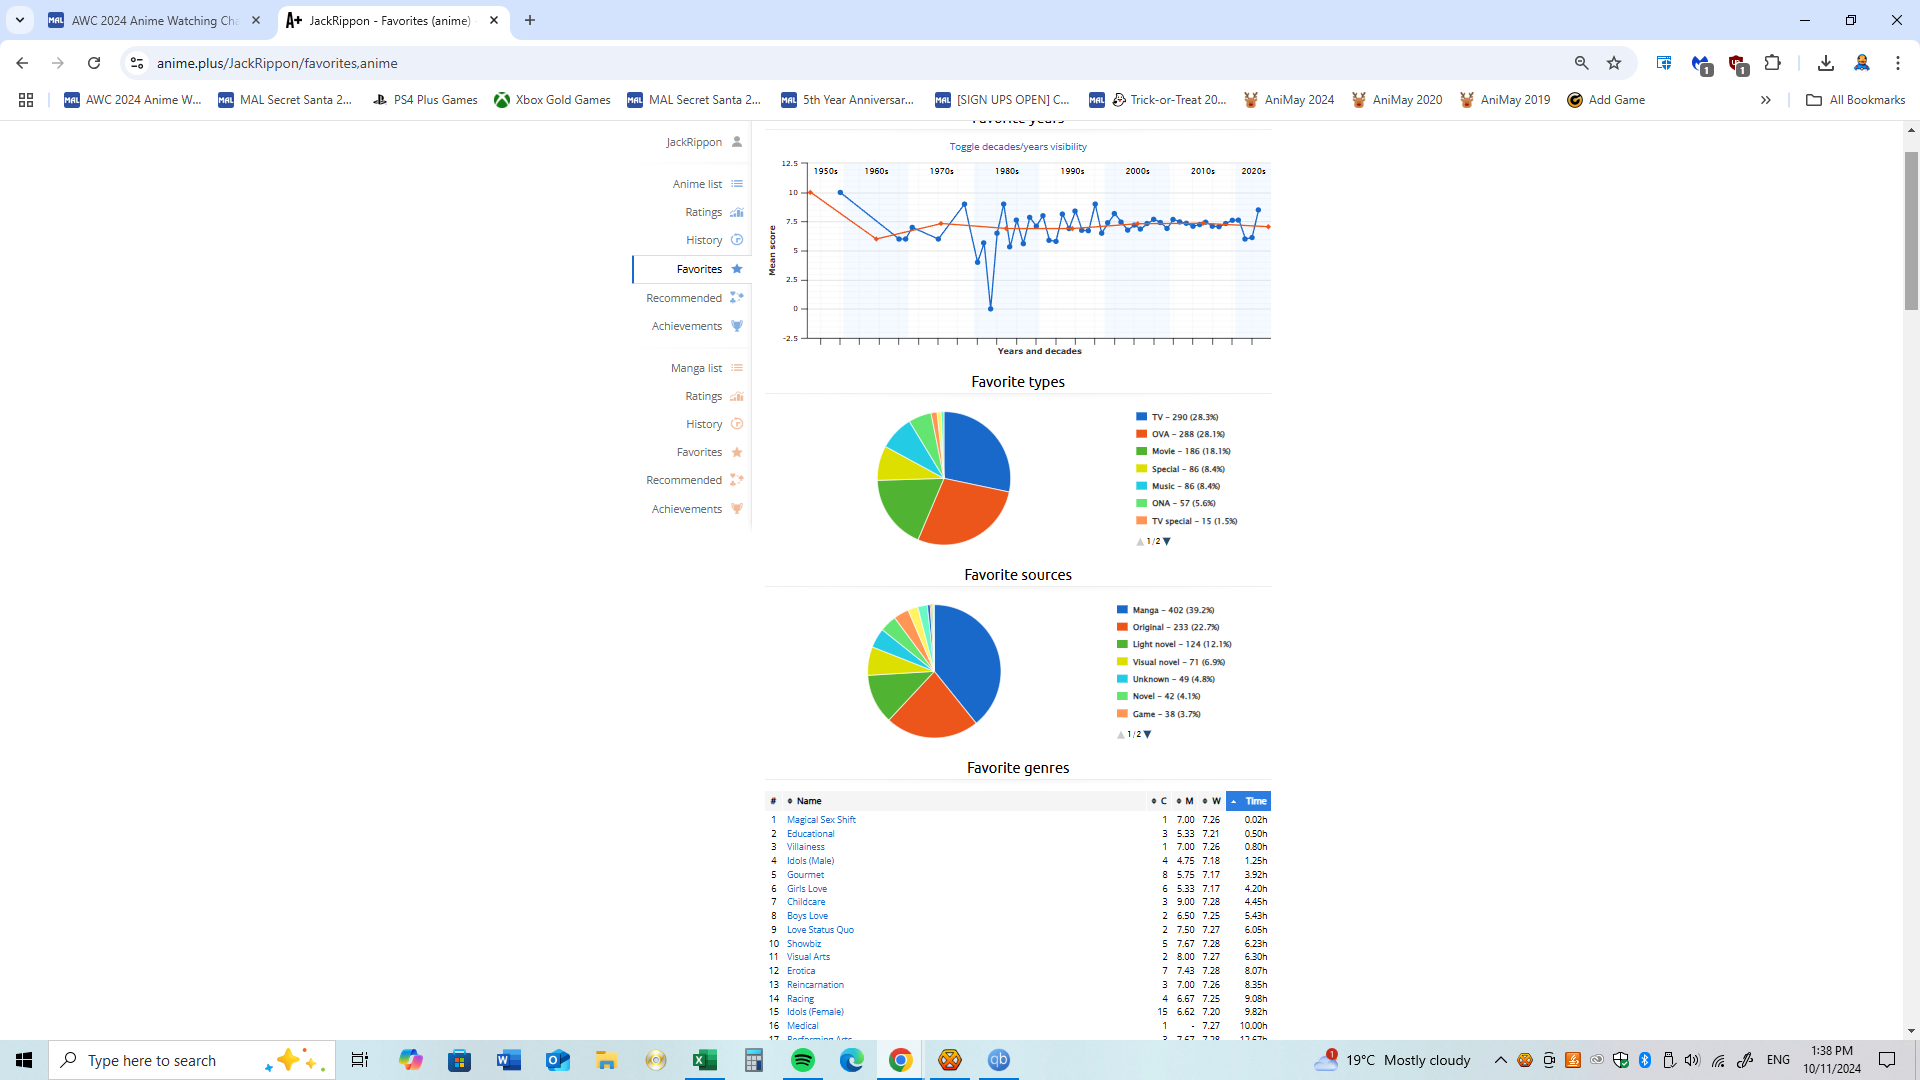Click the OVA orange legend swatch

[1141, 434]
